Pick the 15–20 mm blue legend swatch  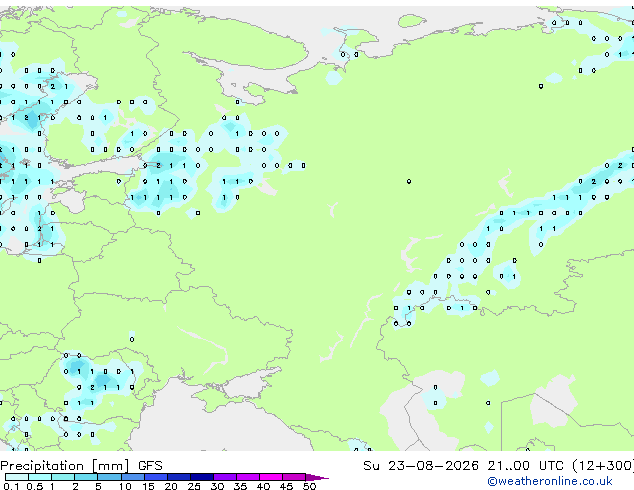click(x=156, y=477)
